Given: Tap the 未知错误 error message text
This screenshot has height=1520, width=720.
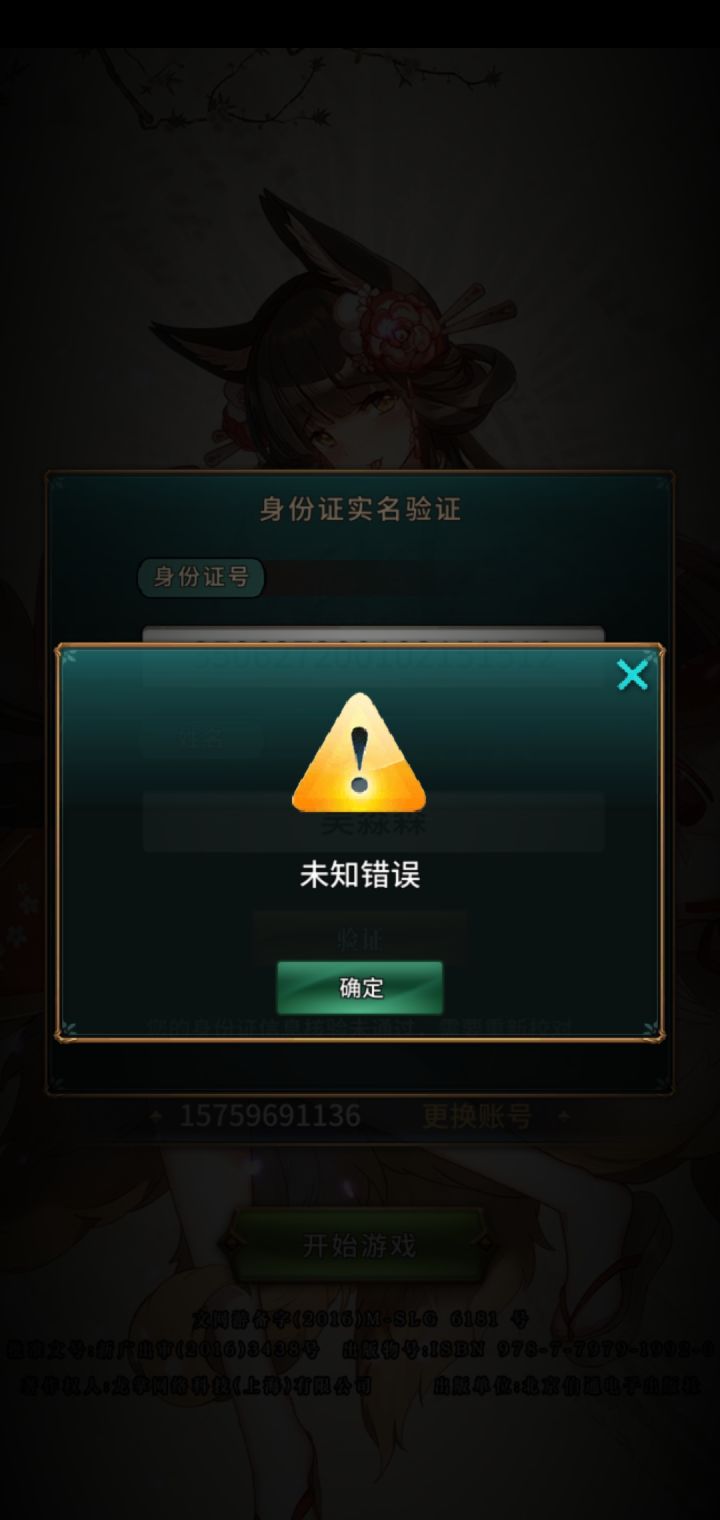Looking at the screenshot, I should click(x=360, y=875).
